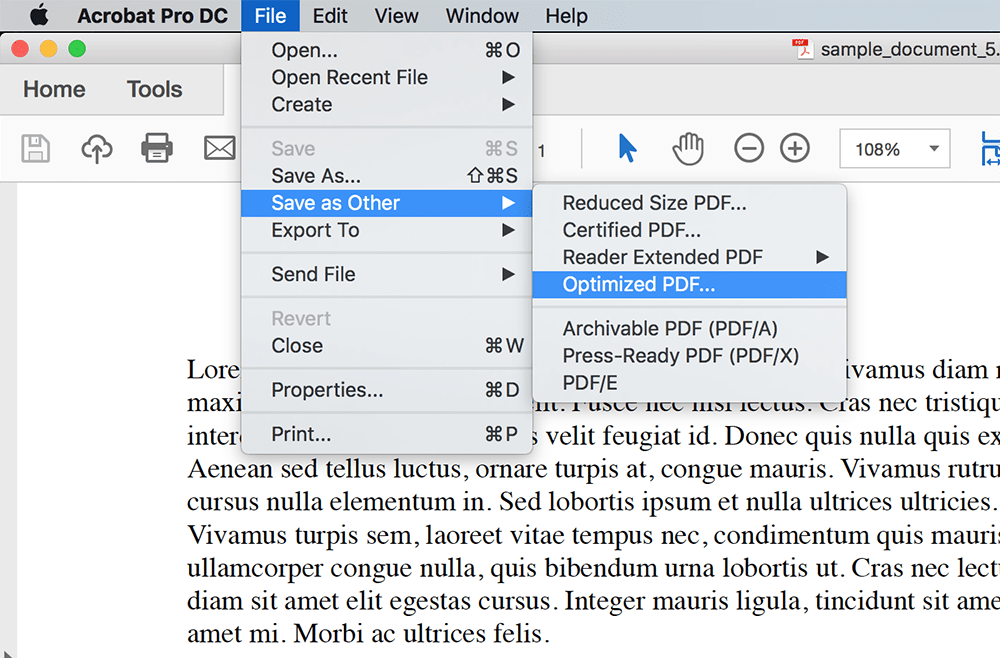This screenshot has width=1000, height=658.
Task: Open Properties... from the File menu
Action: pyautogui.click(x=386, y=390)
